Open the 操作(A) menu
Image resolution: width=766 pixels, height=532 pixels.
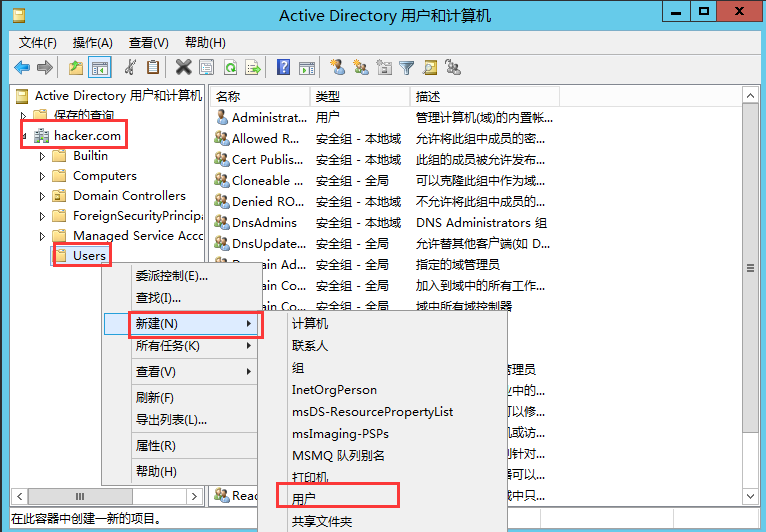point(92,43)
